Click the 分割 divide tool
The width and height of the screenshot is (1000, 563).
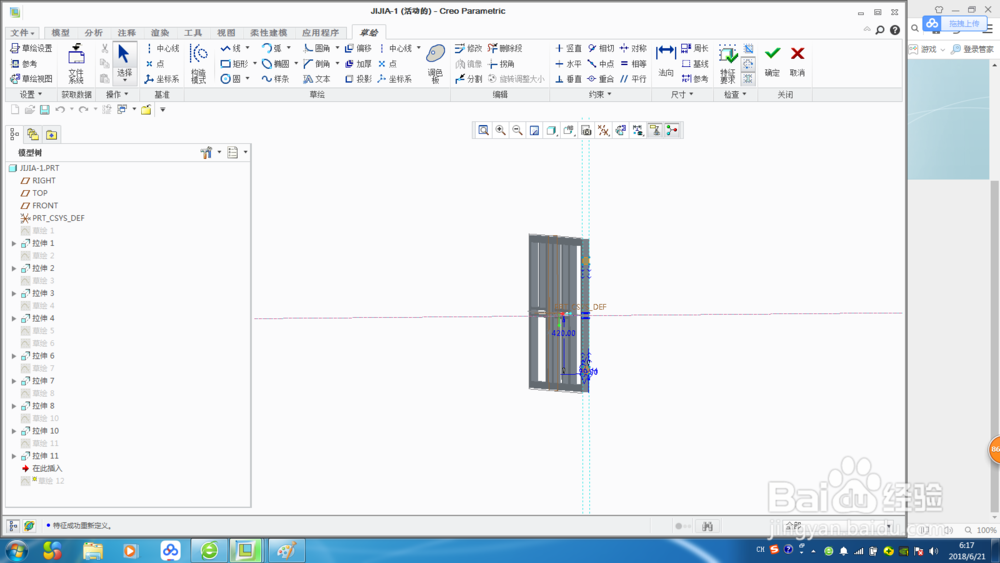click(469, 79)
